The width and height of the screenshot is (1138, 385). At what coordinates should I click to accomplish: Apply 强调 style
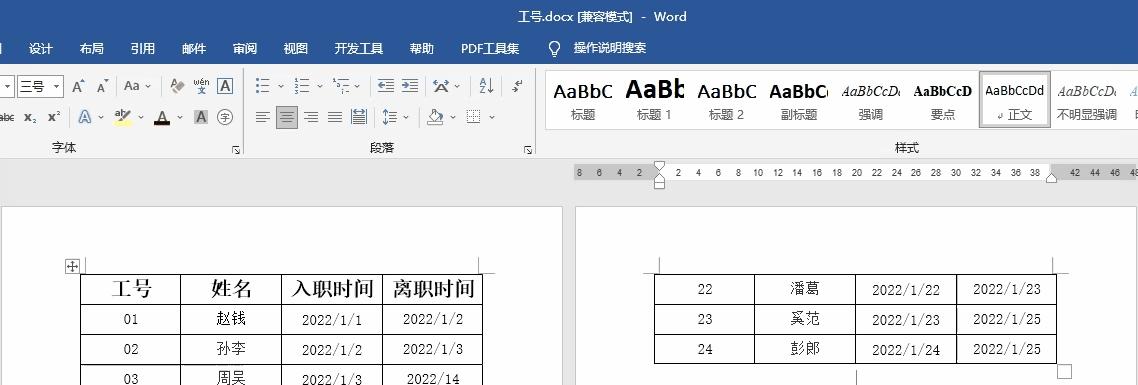870,100
